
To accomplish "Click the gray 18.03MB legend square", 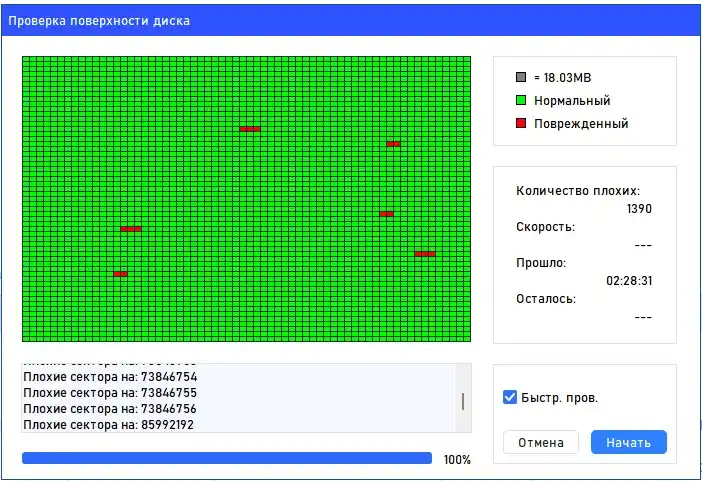I will coord(521,77).
